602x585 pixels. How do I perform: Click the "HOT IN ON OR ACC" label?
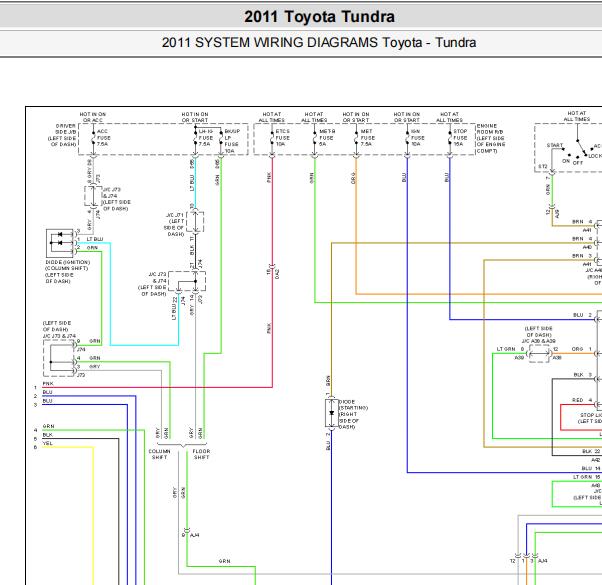tap(93, 117)
